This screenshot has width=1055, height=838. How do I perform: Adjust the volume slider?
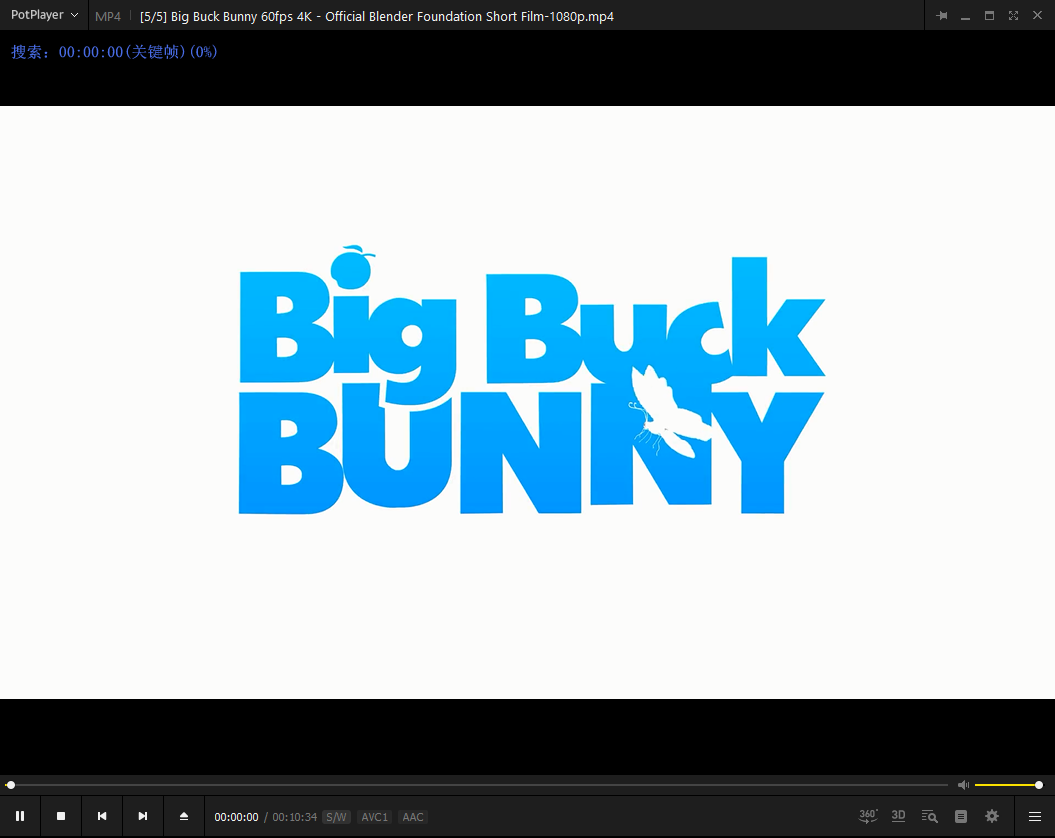coord(1007,785)
